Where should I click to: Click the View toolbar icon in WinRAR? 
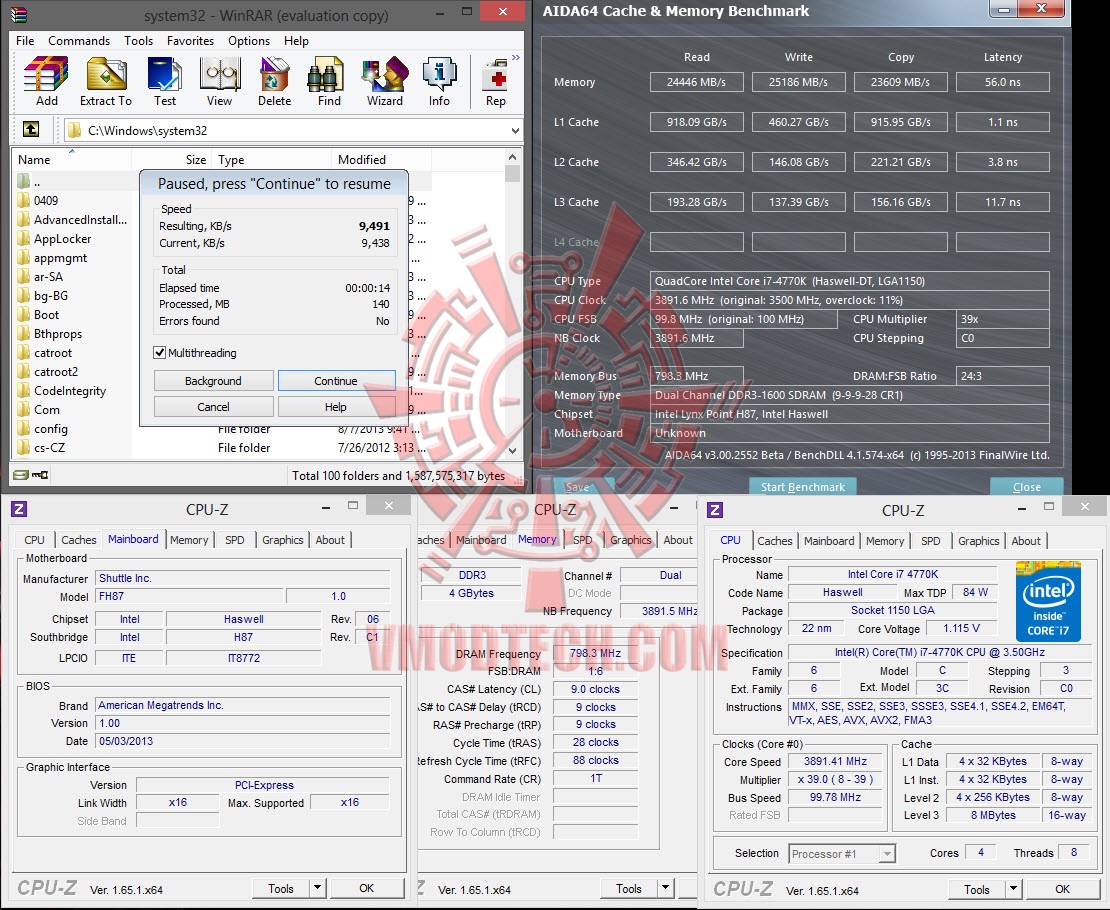pyautogui.click(x=219, y=81)
